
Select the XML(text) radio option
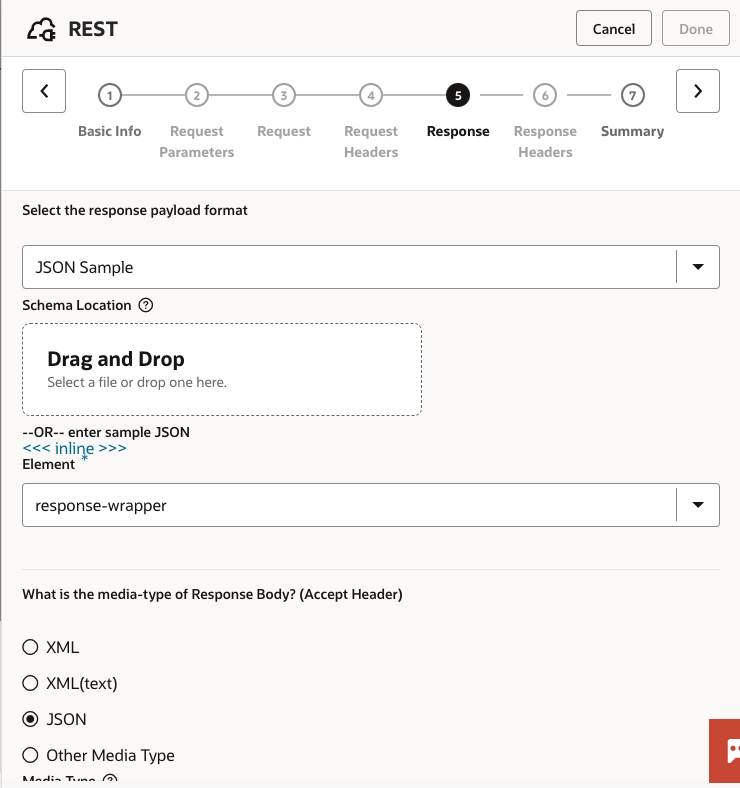pos(31,683)
